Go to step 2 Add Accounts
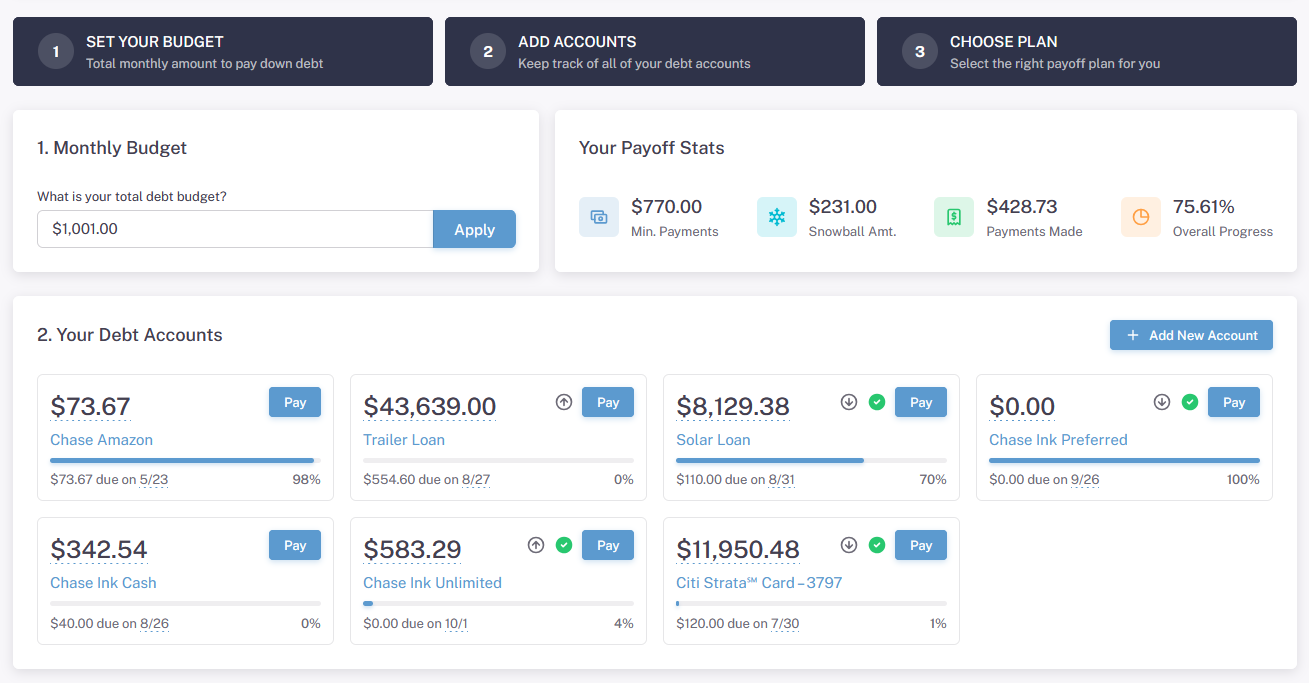The width and height of the screenshot is (1309, 683). [655, 51]
